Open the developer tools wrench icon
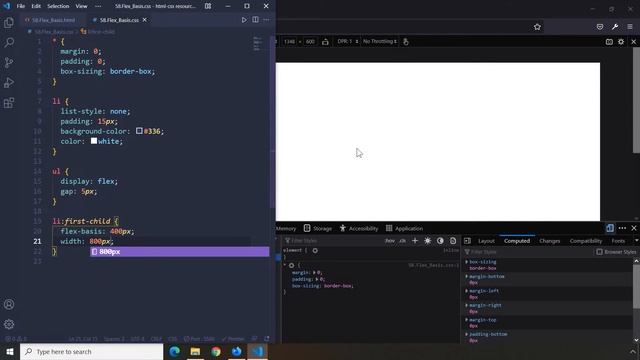The height and width of the screenshot is (360, 640). click(615, 27)
